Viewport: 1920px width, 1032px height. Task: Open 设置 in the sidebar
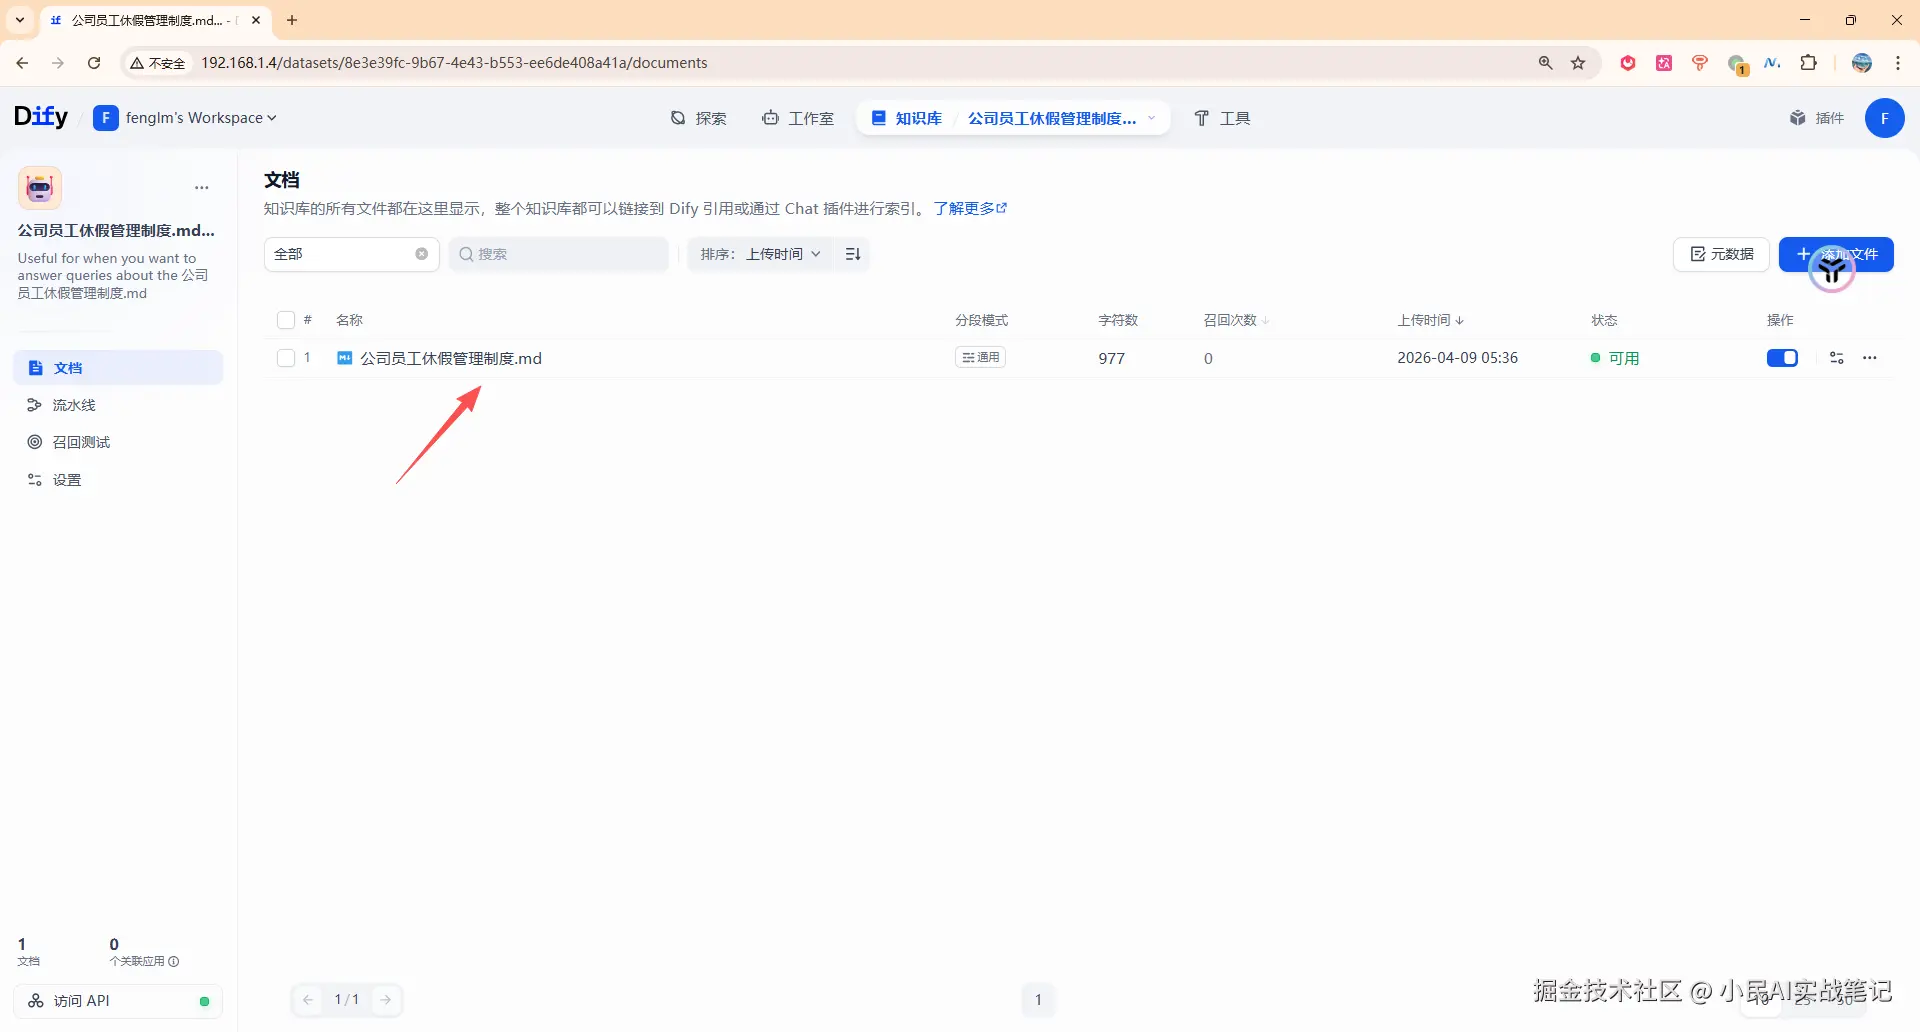(x=118, y=480)
